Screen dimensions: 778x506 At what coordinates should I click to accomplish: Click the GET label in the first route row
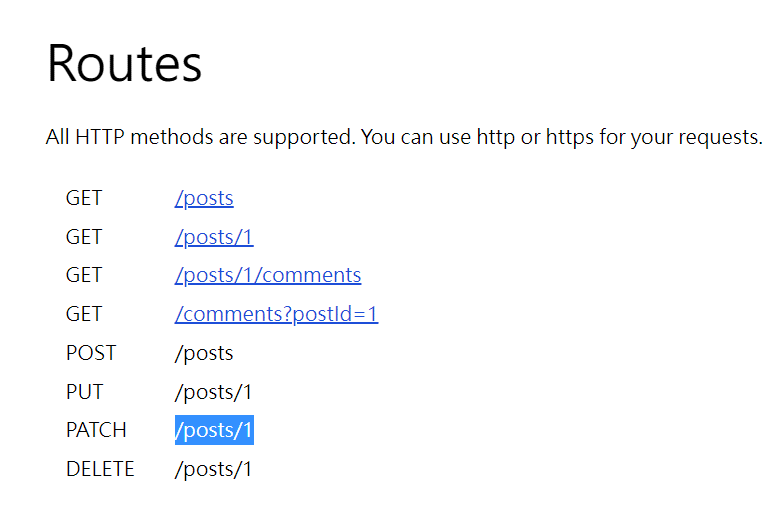[x=84, y=198]
